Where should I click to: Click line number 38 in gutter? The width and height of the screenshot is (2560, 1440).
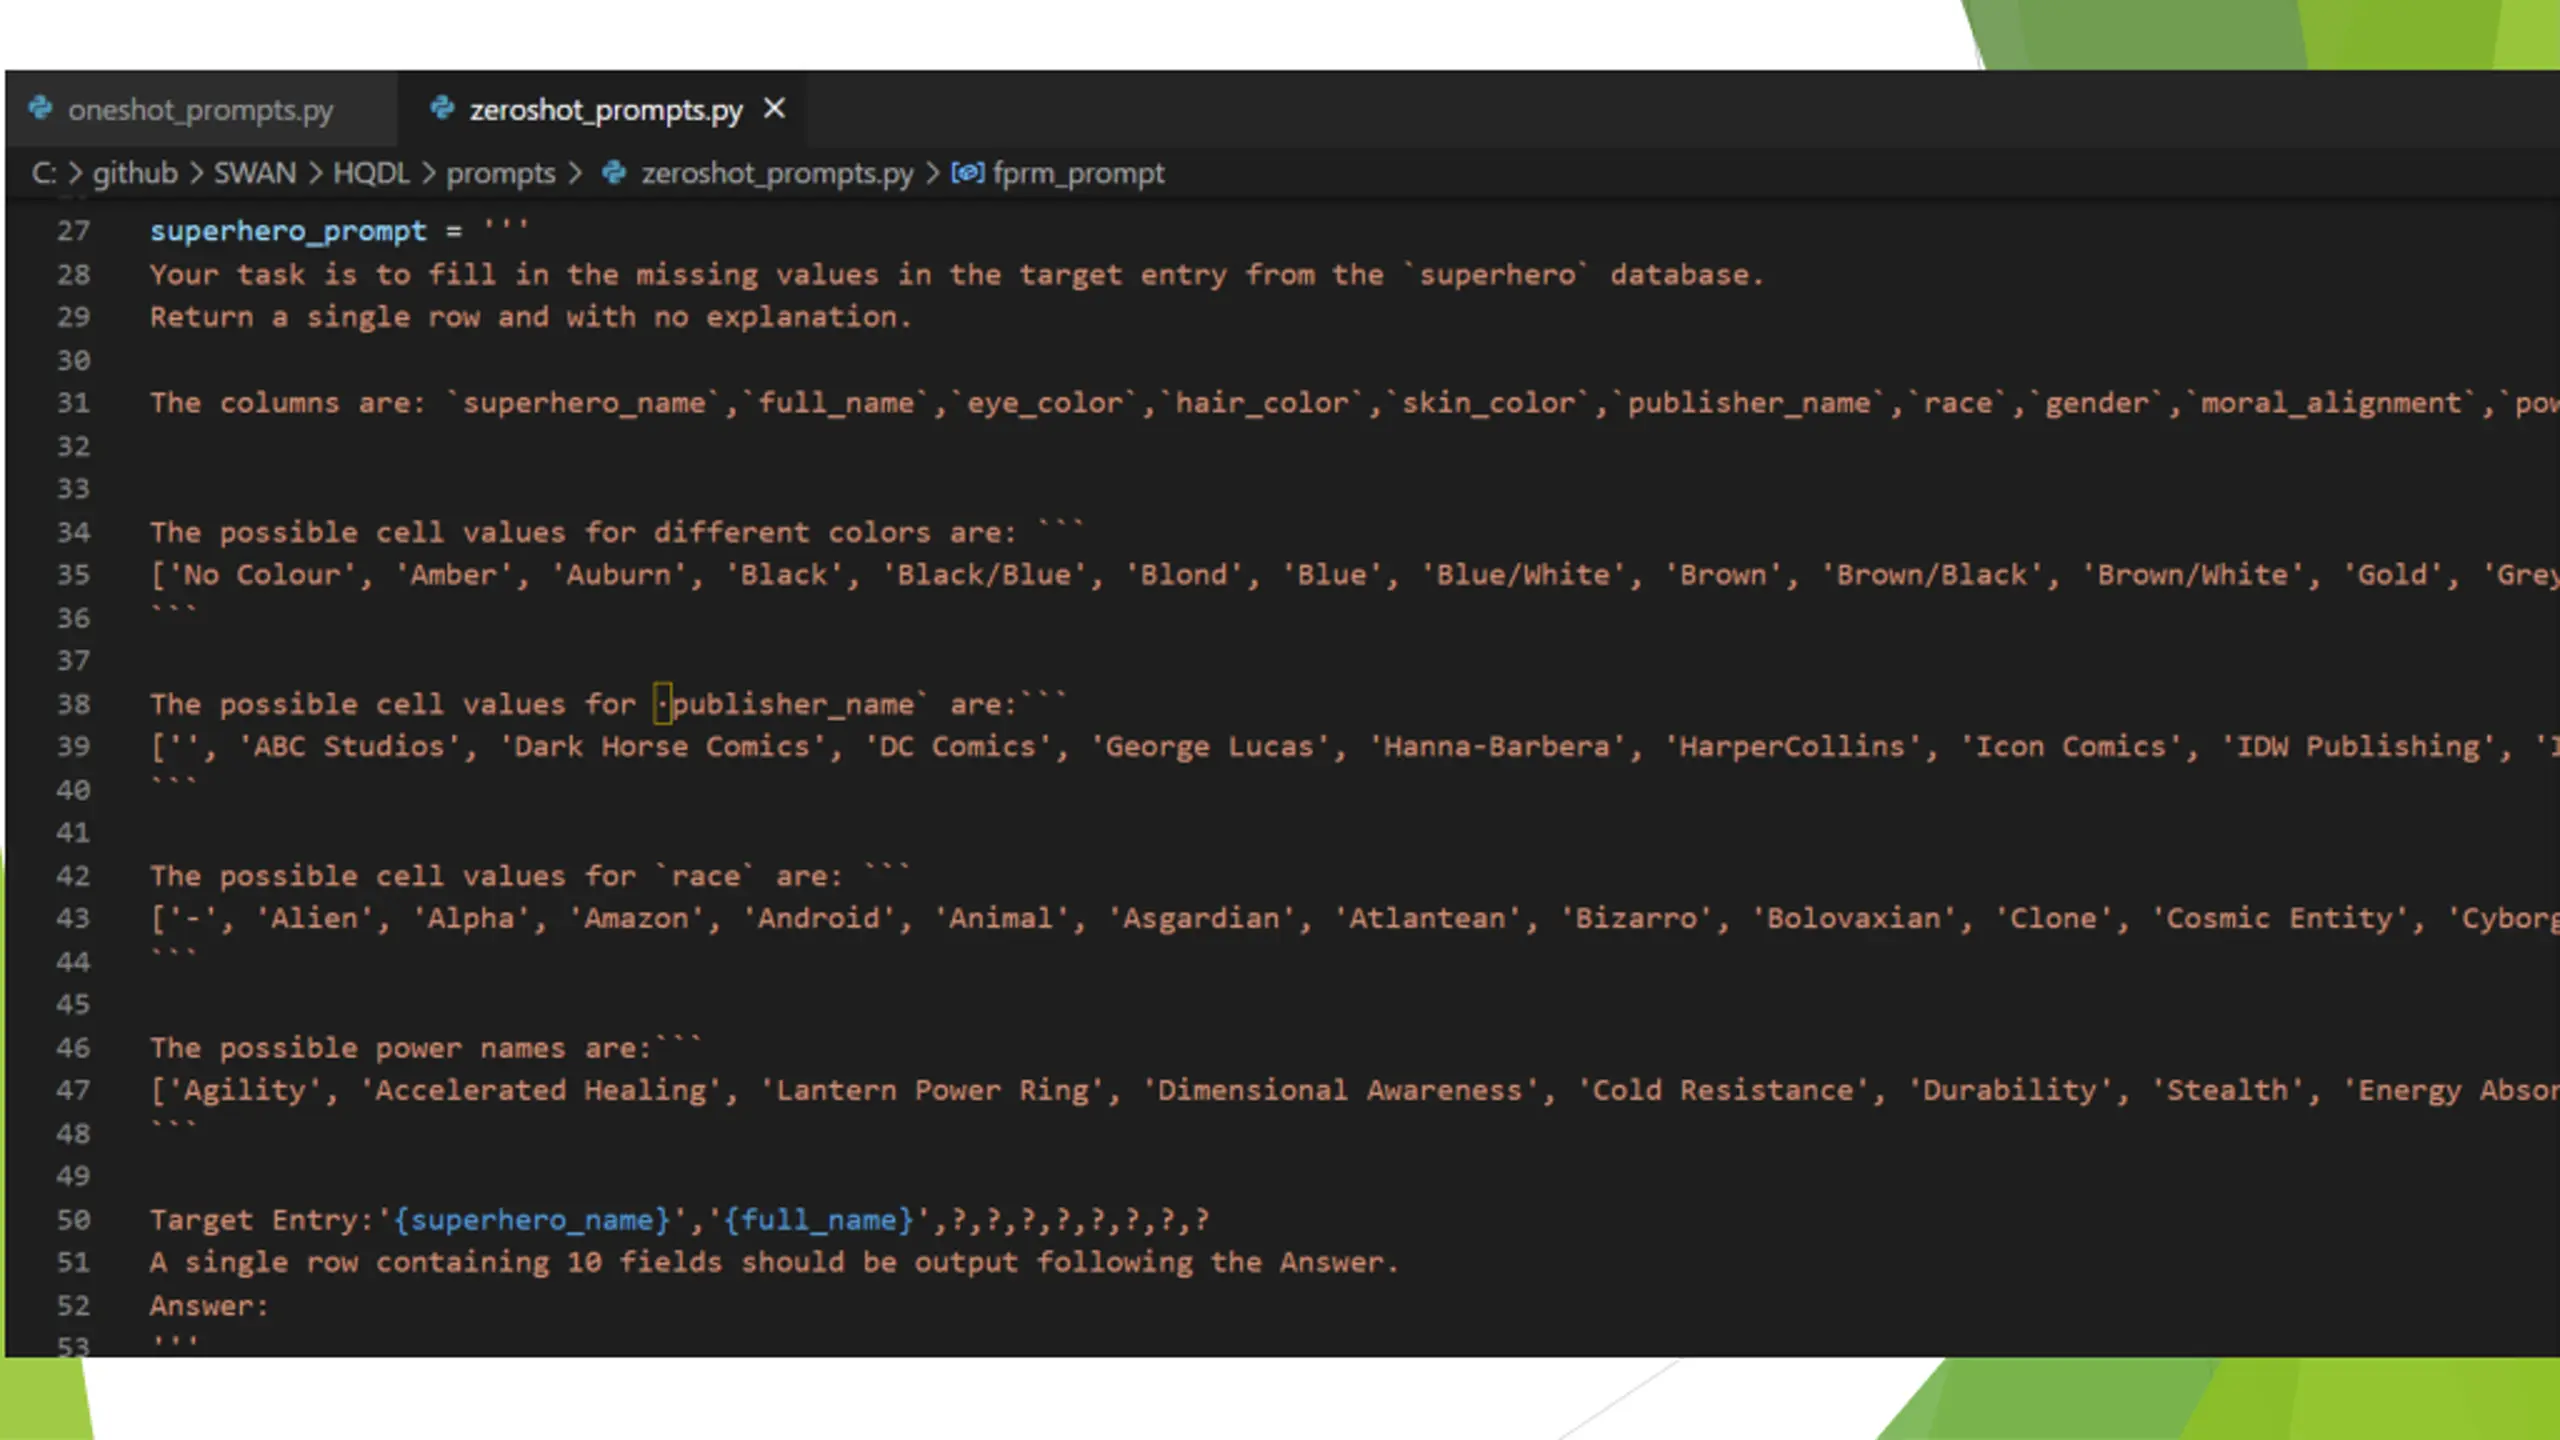click(73, 705)
